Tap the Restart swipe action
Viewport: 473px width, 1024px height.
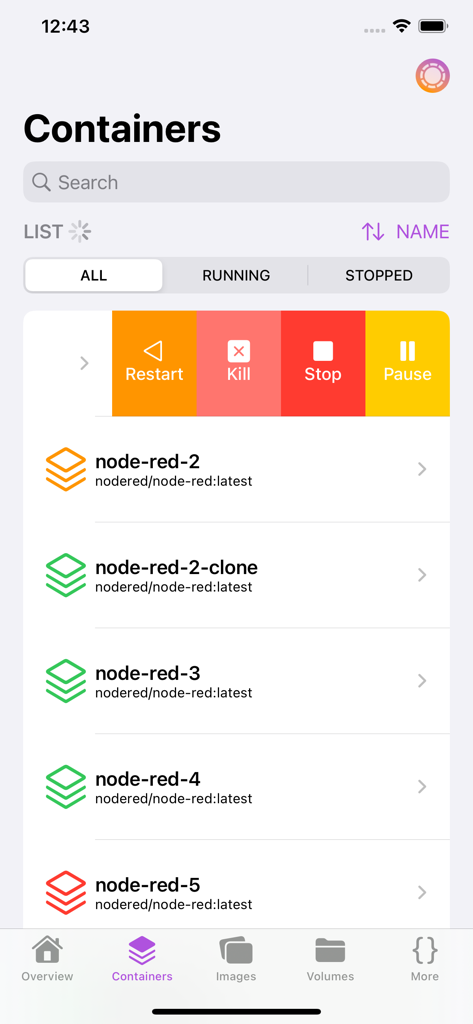pyautogui.click(x=154, y=363)
